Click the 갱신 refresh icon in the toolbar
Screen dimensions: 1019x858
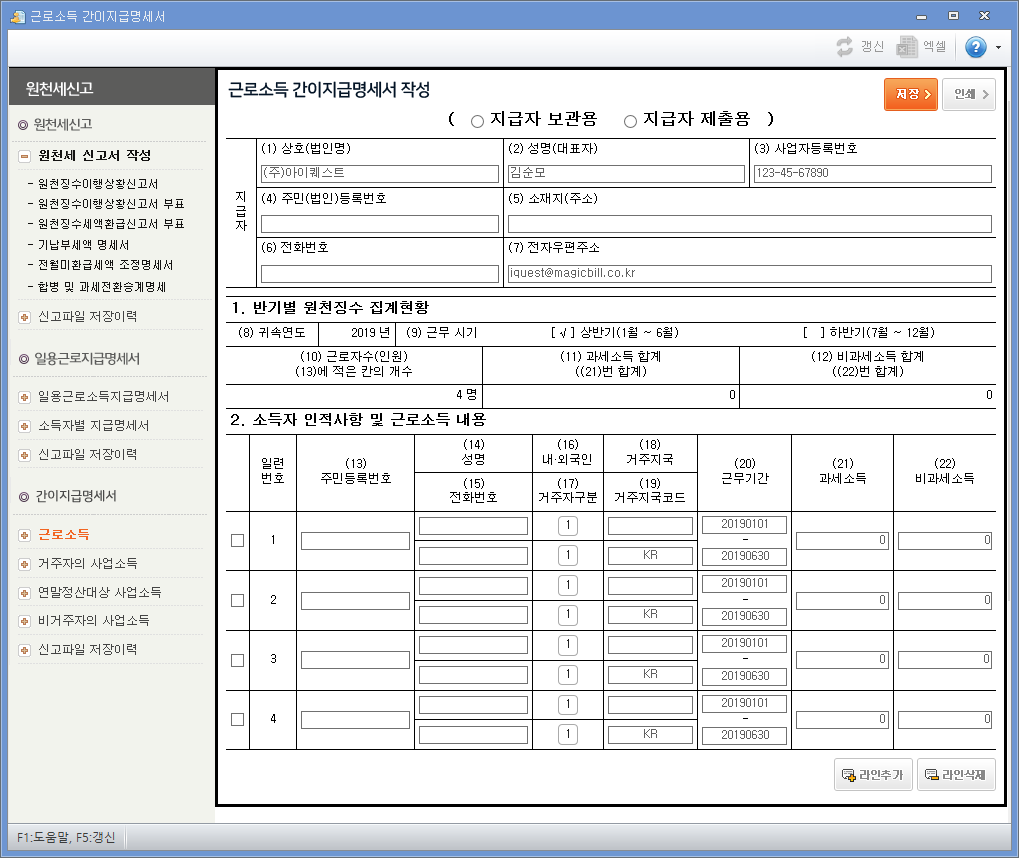[x=843, y=46]
